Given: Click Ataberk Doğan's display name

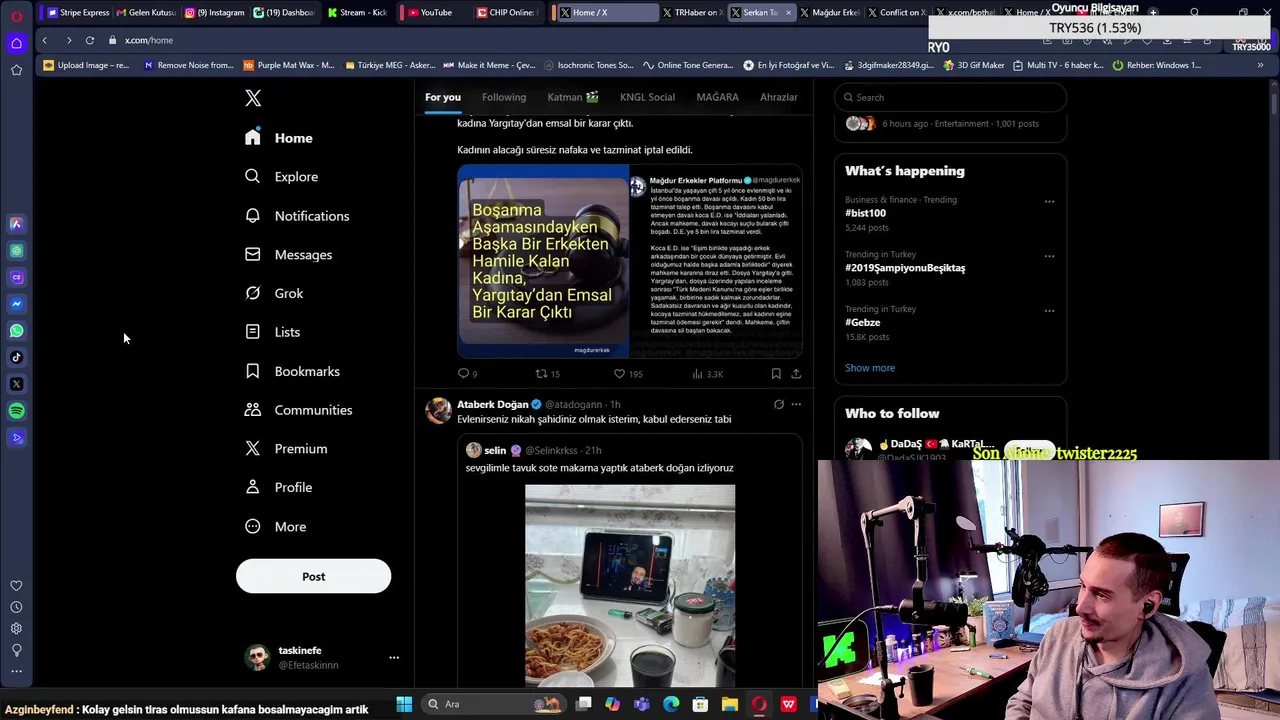Looking at the screenshot, I should coord(493,404).
